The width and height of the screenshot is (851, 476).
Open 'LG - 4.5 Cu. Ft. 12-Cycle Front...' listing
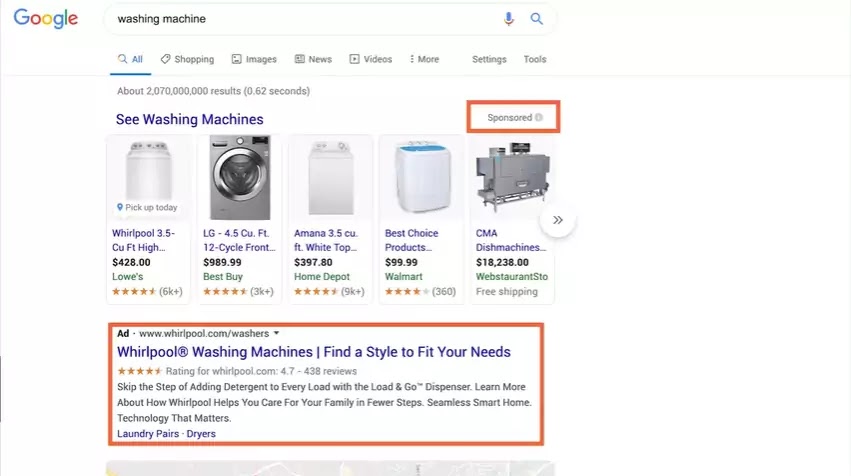[x=239, y=240]
